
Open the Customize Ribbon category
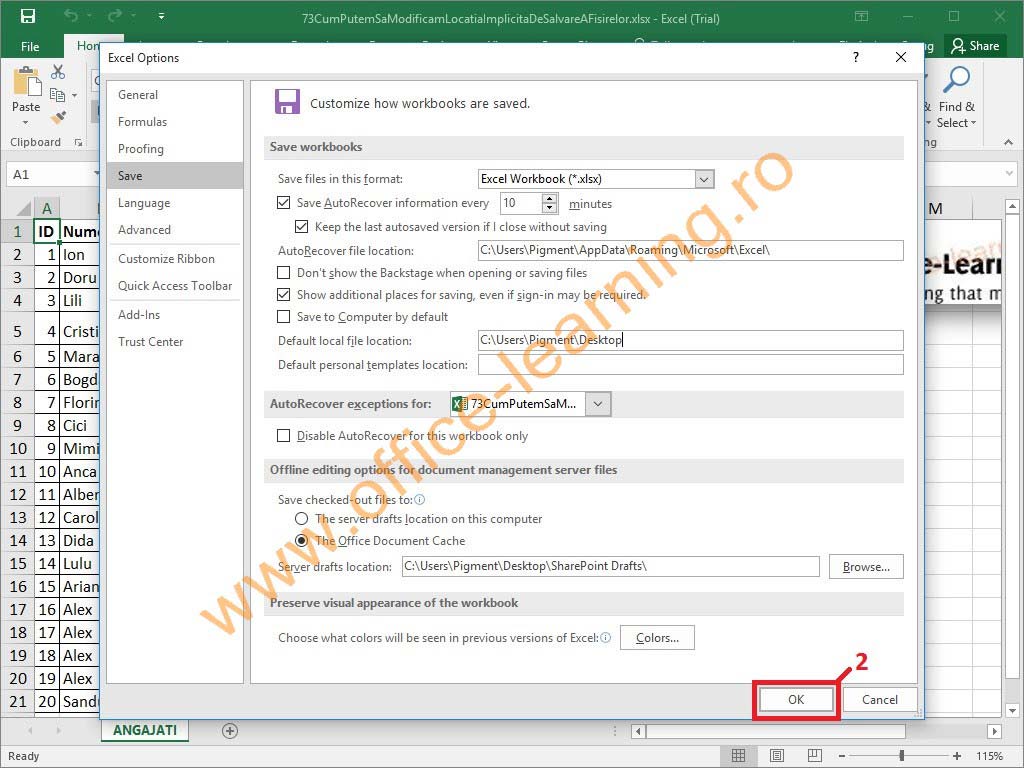coord(175,259)
